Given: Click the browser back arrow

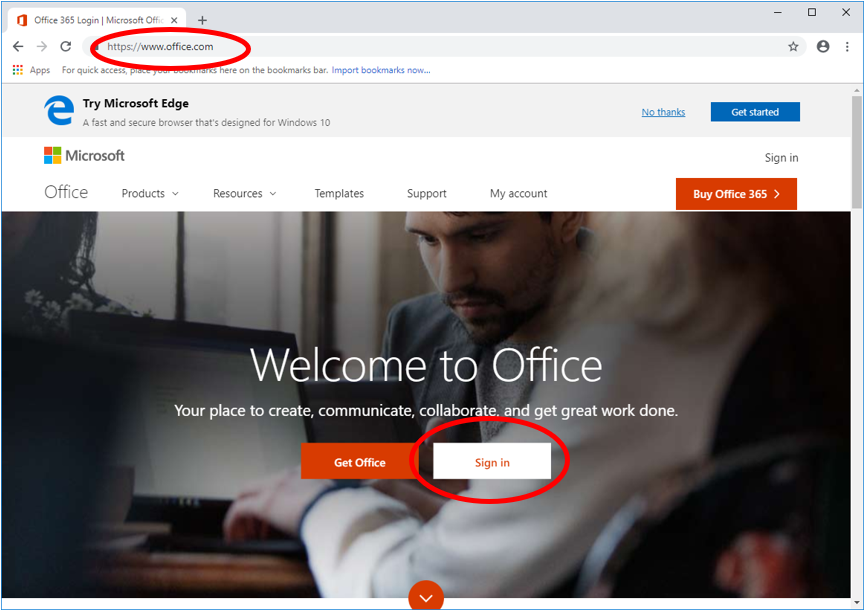Looking at the screenshot, I should pos(18,46).
